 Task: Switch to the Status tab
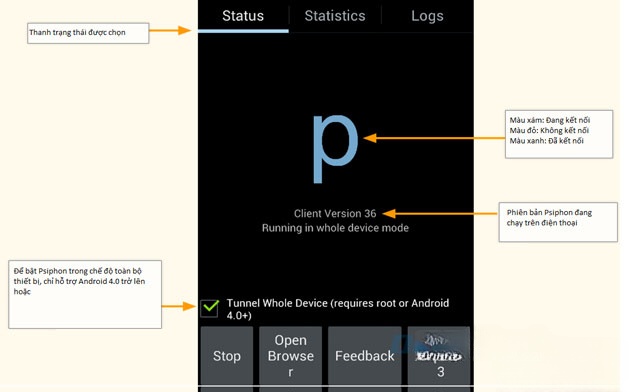click(x=243, y=16)
